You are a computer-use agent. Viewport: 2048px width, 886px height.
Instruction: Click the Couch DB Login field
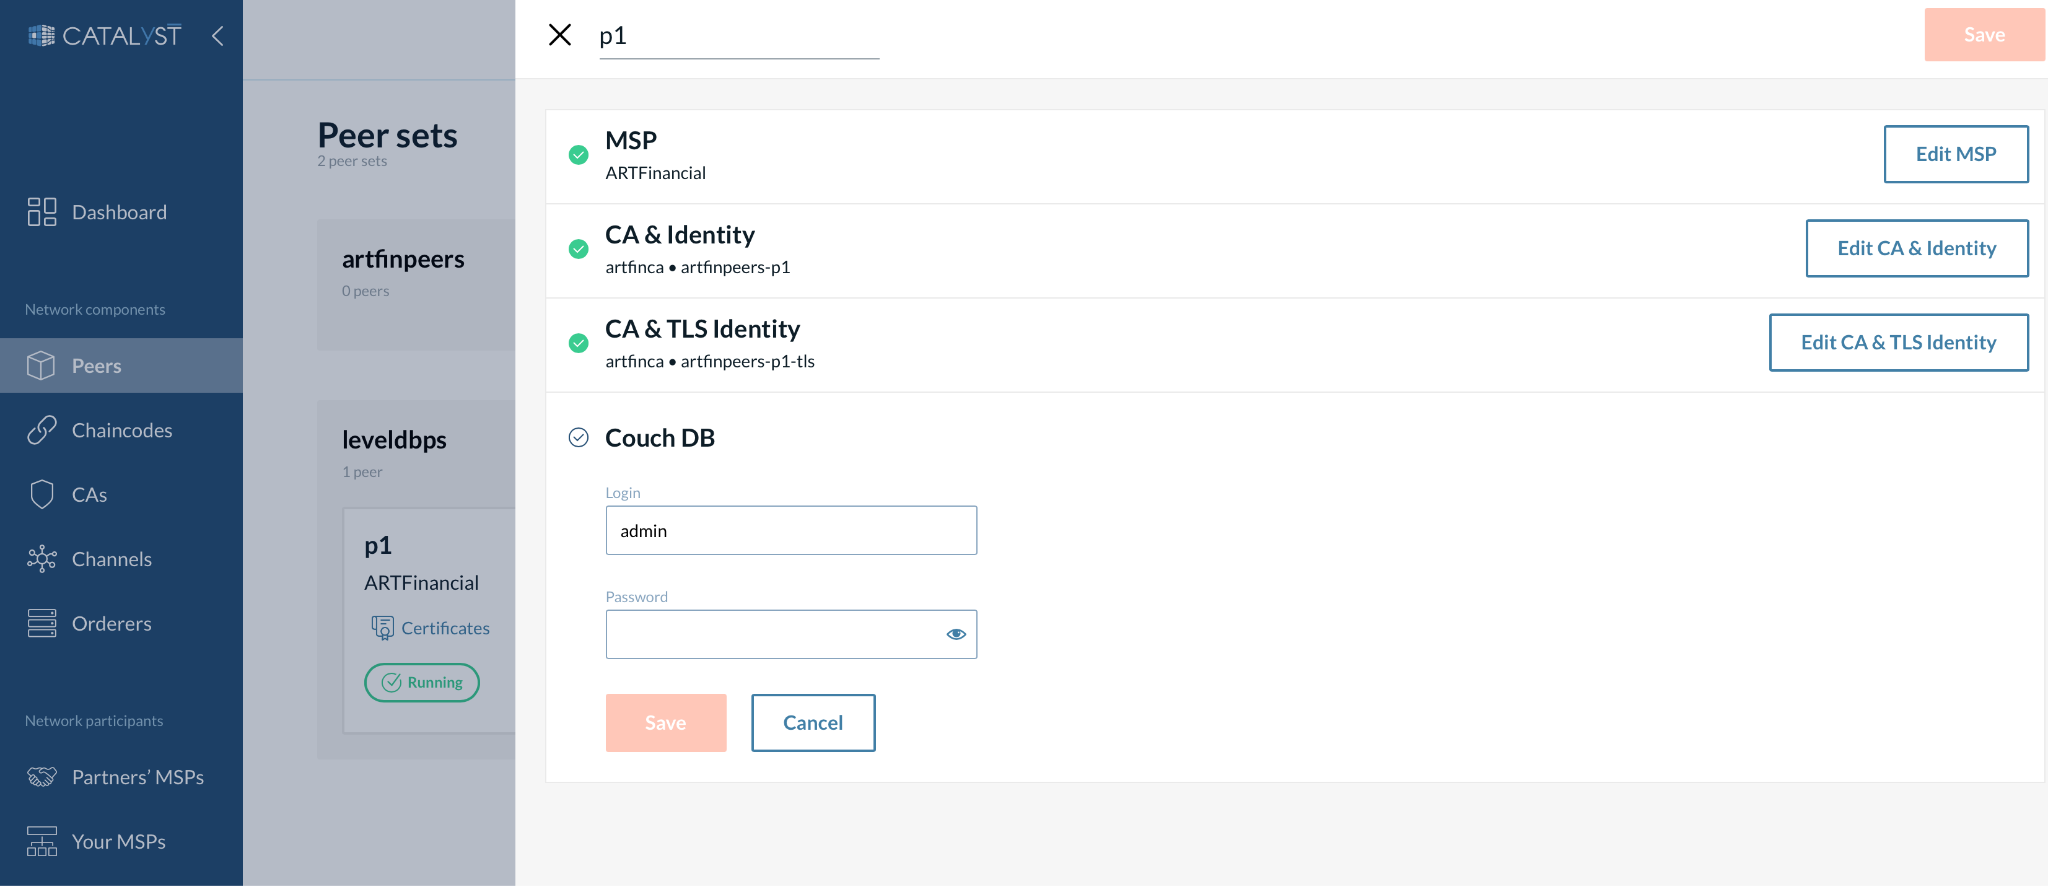791,530
